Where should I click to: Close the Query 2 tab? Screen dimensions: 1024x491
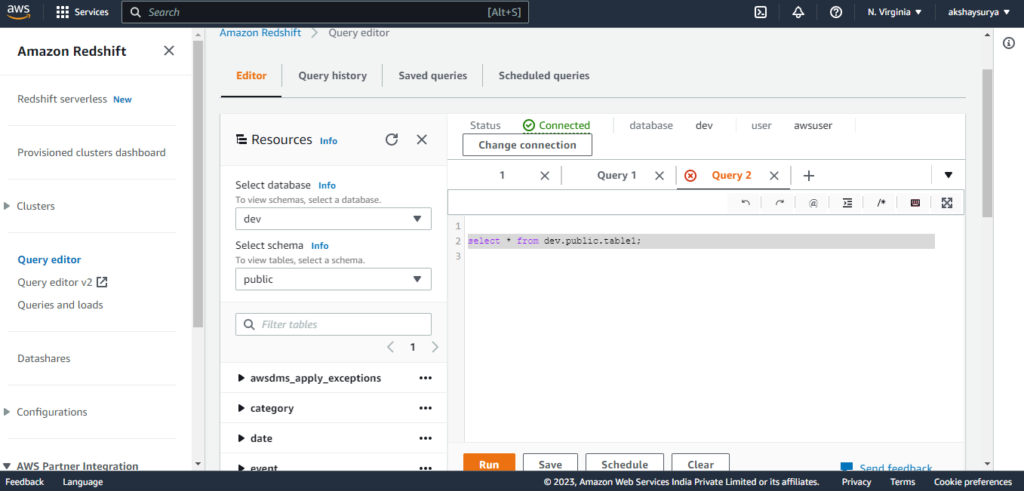[774, 176]
